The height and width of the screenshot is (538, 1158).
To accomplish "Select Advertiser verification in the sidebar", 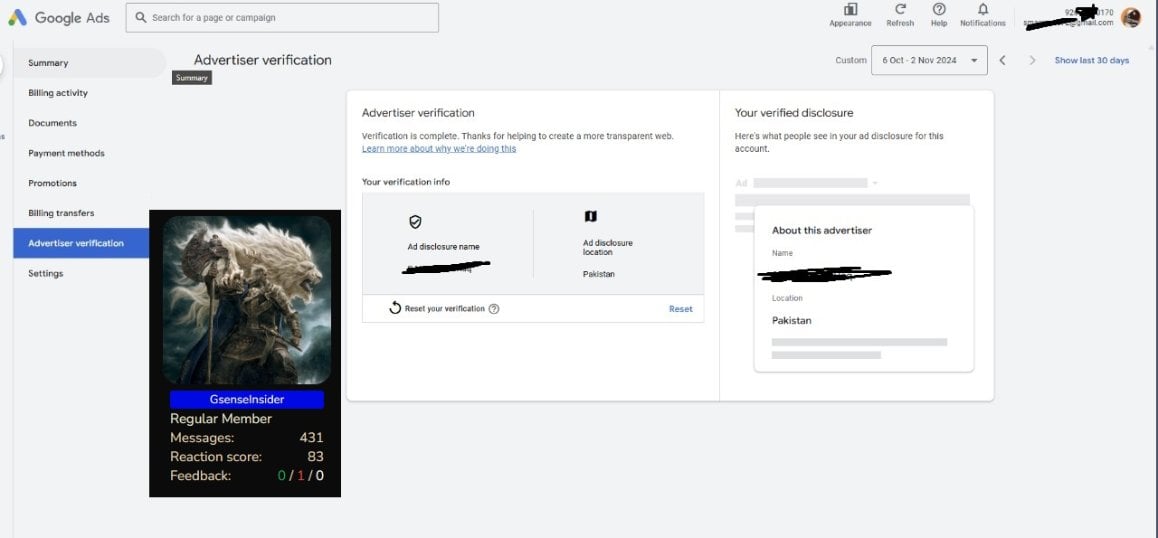I will point(81,243).
